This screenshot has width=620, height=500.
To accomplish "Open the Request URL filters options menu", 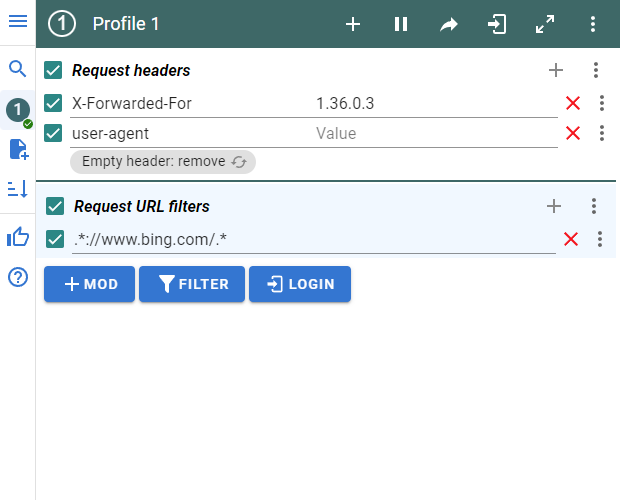I will 594,206.
